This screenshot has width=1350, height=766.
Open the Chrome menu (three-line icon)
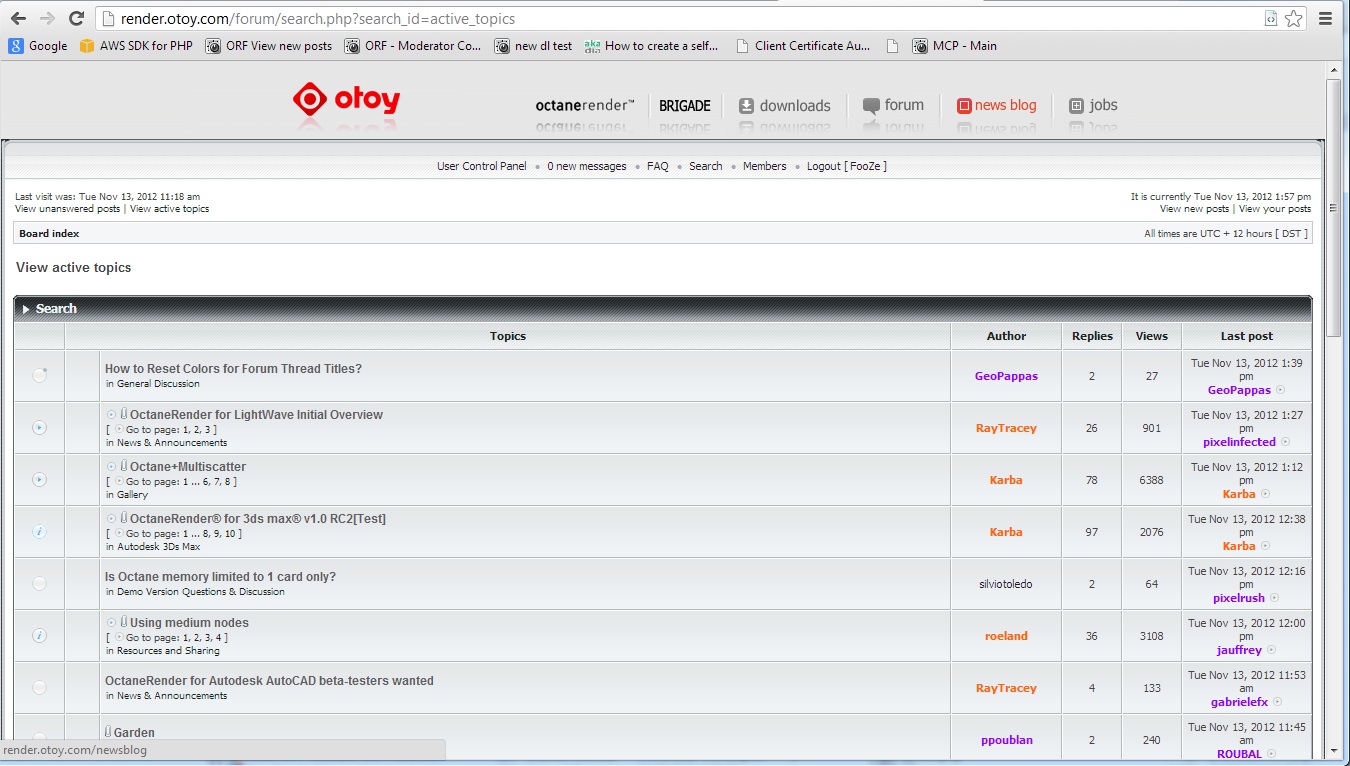(1325, 18)
